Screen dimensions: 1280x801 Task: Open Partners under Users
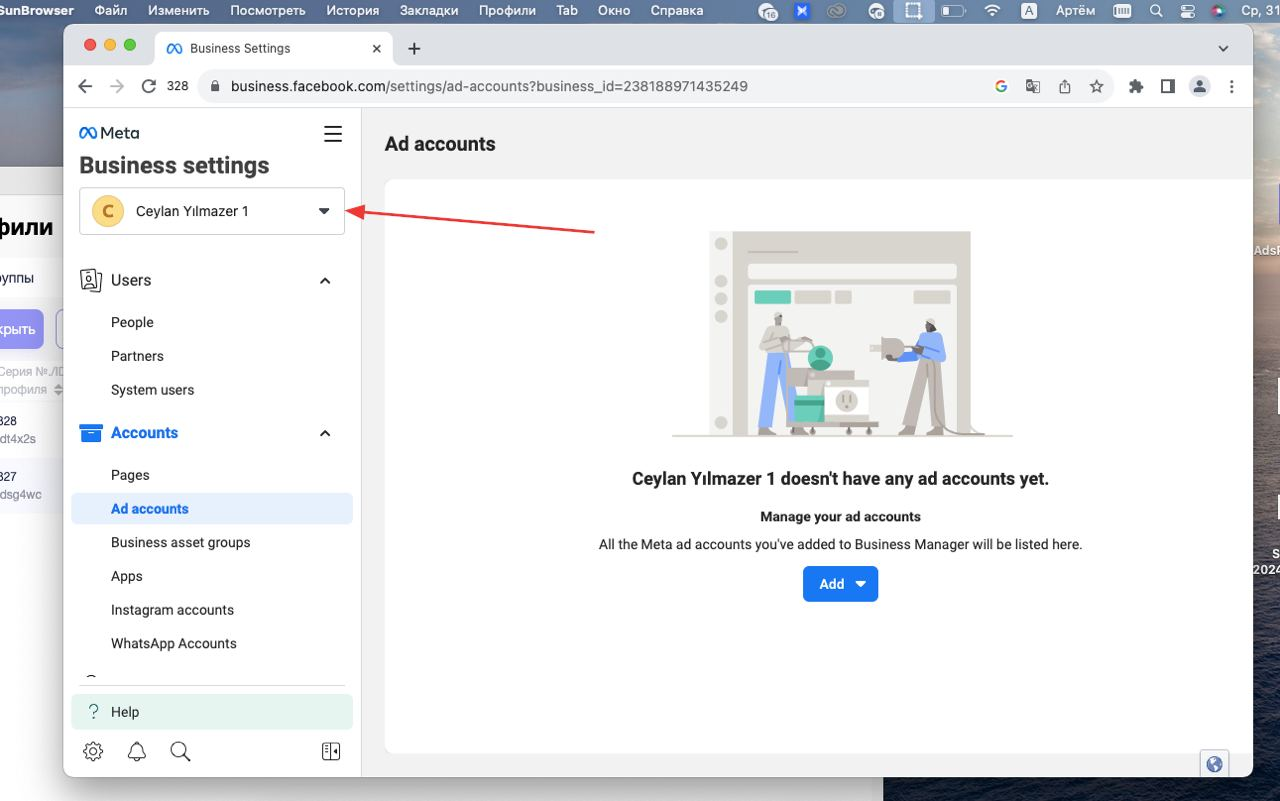137,356
